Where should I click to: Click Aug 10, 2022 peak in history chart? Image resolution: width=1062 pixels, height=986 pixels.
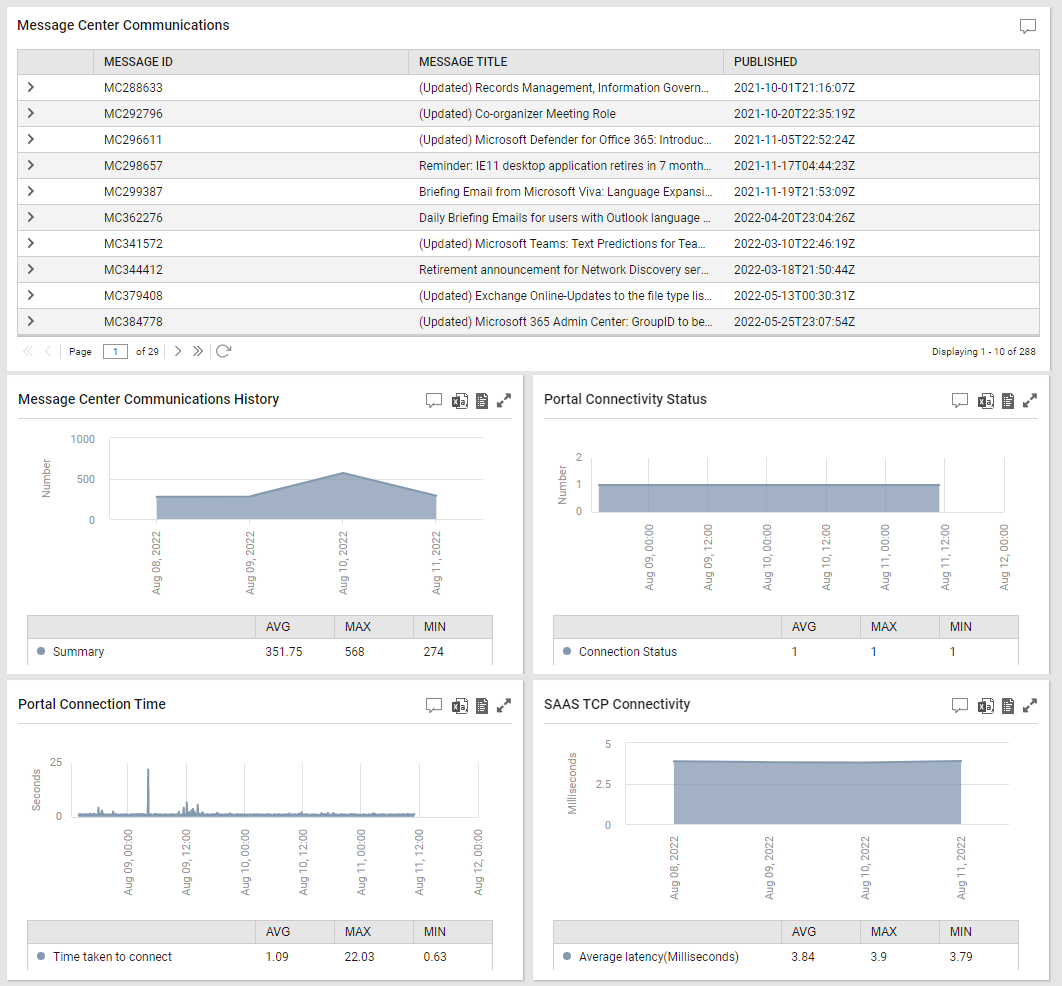(343, 473)
